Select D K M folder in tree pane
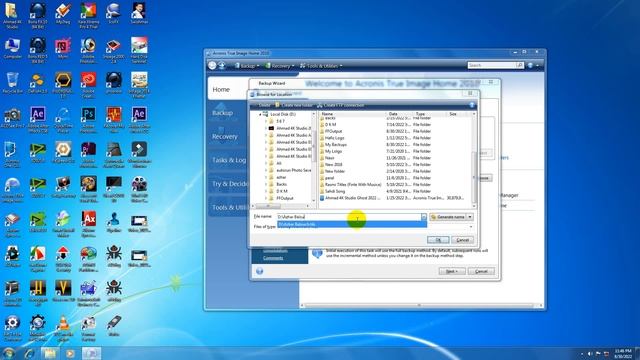This screenshot has width=640, height=360. click(x=282, y=191)
